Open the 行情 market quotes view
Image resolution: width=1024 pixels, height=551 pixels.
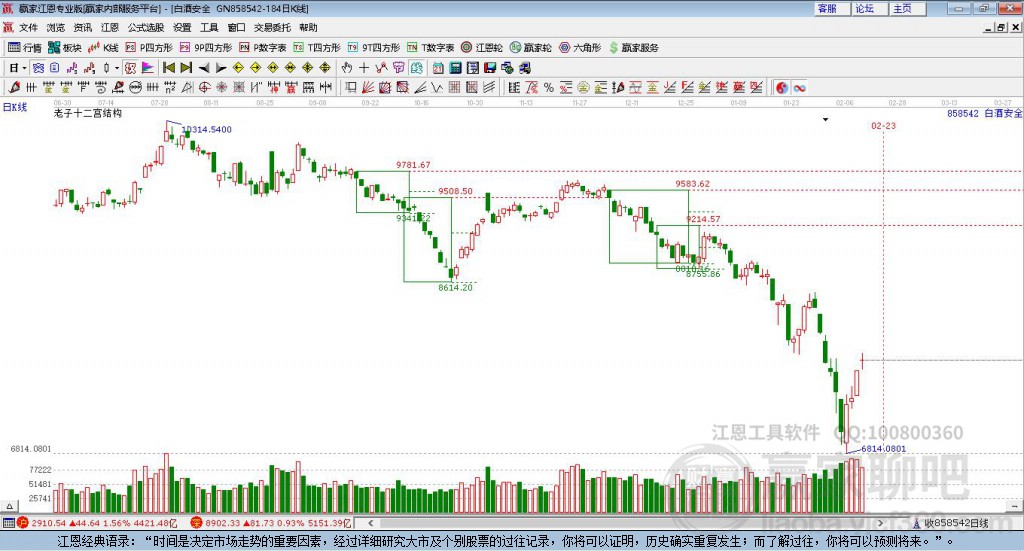tap(24, 48)
